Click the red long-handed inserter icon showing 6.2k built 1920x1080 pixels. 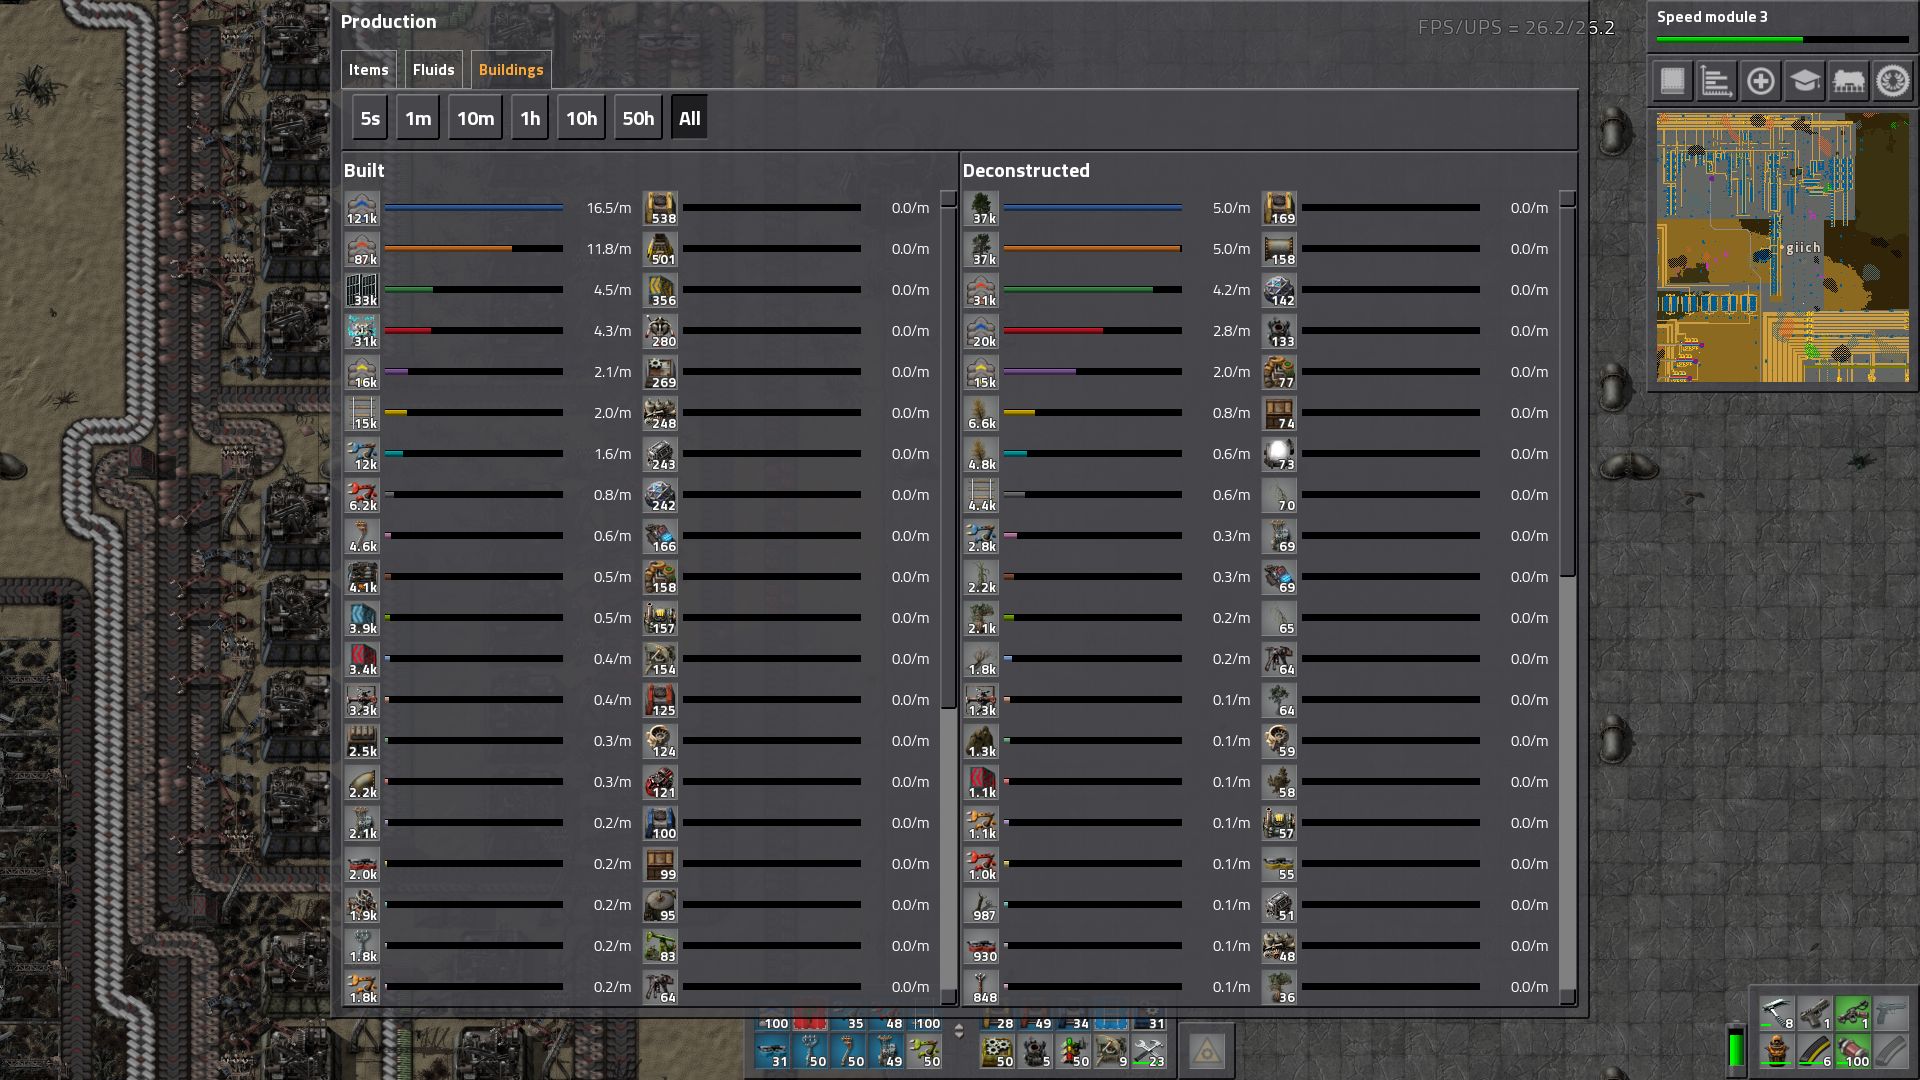(x=362, y=495)
